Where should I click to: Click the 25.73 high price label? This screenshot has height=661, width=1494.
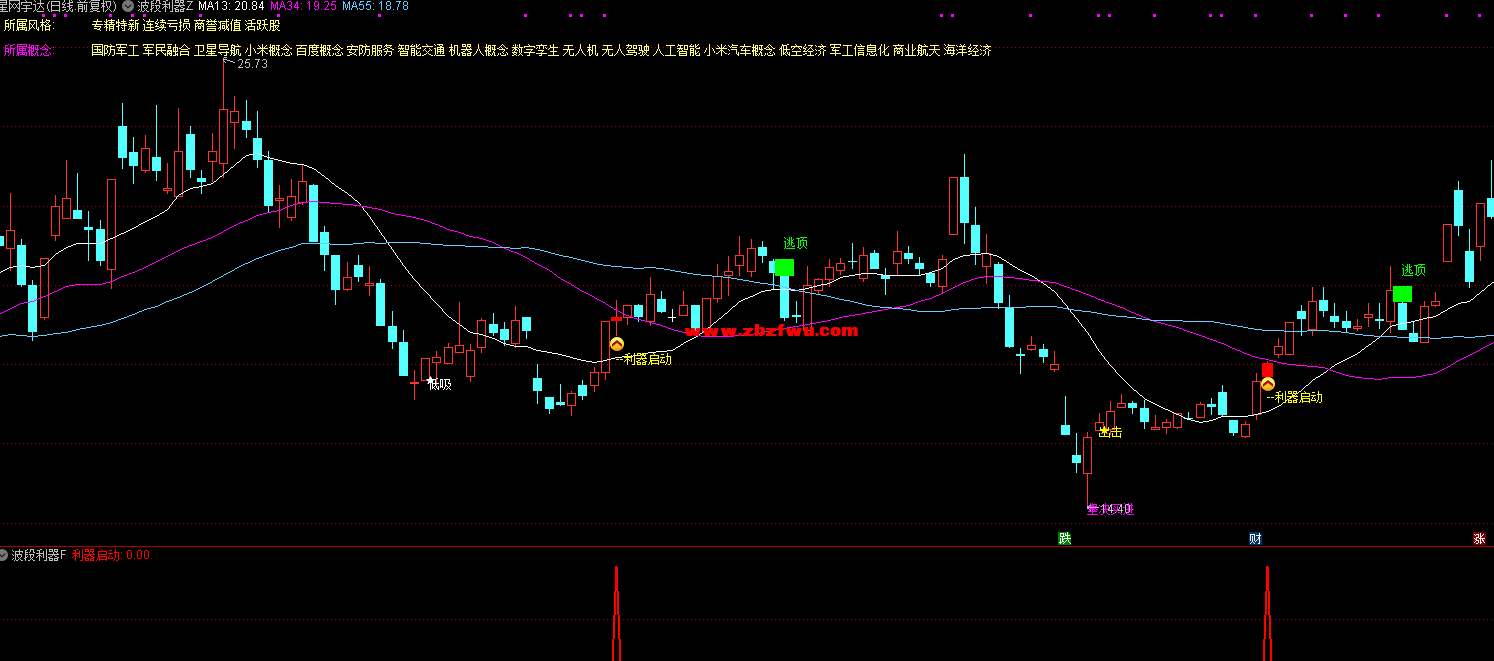[252, 64]
